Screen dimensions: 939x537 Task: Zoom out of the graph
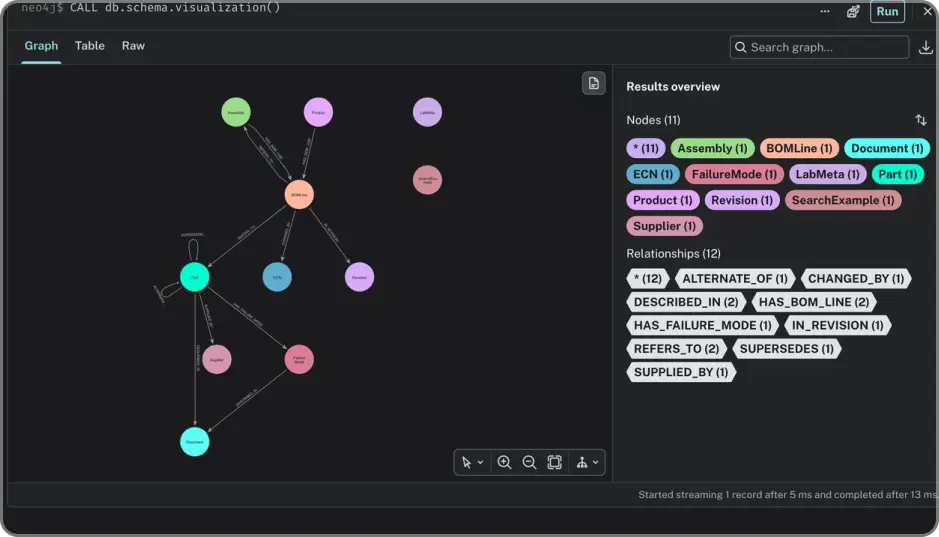pyautogui.click(x=529, y=462)
